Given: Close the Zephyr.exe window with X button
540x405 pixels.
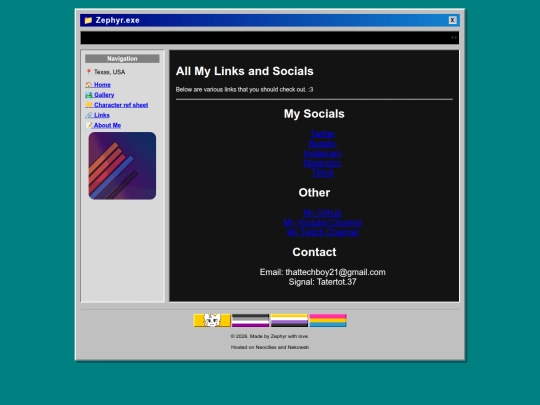Looking at the screenshot, I should point(452,20).
